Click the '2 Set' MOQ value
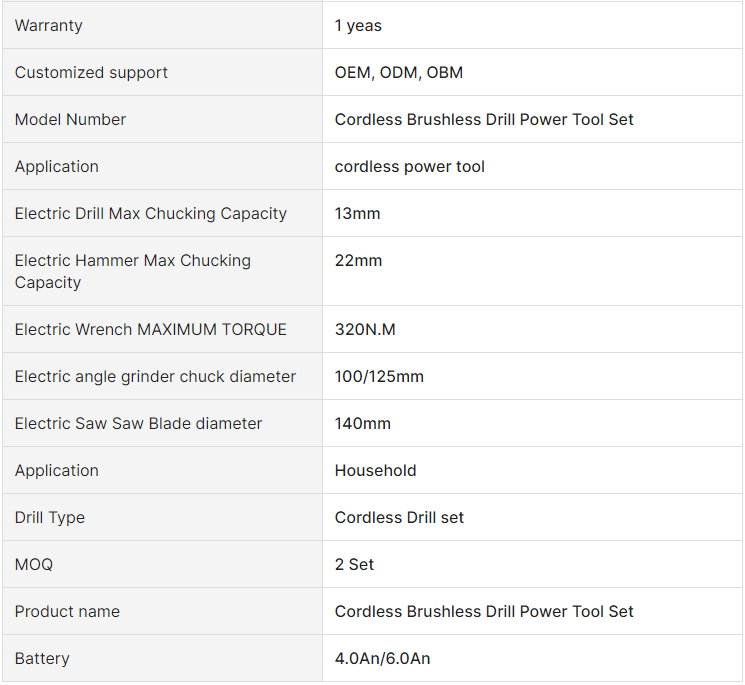 point(354,565)
